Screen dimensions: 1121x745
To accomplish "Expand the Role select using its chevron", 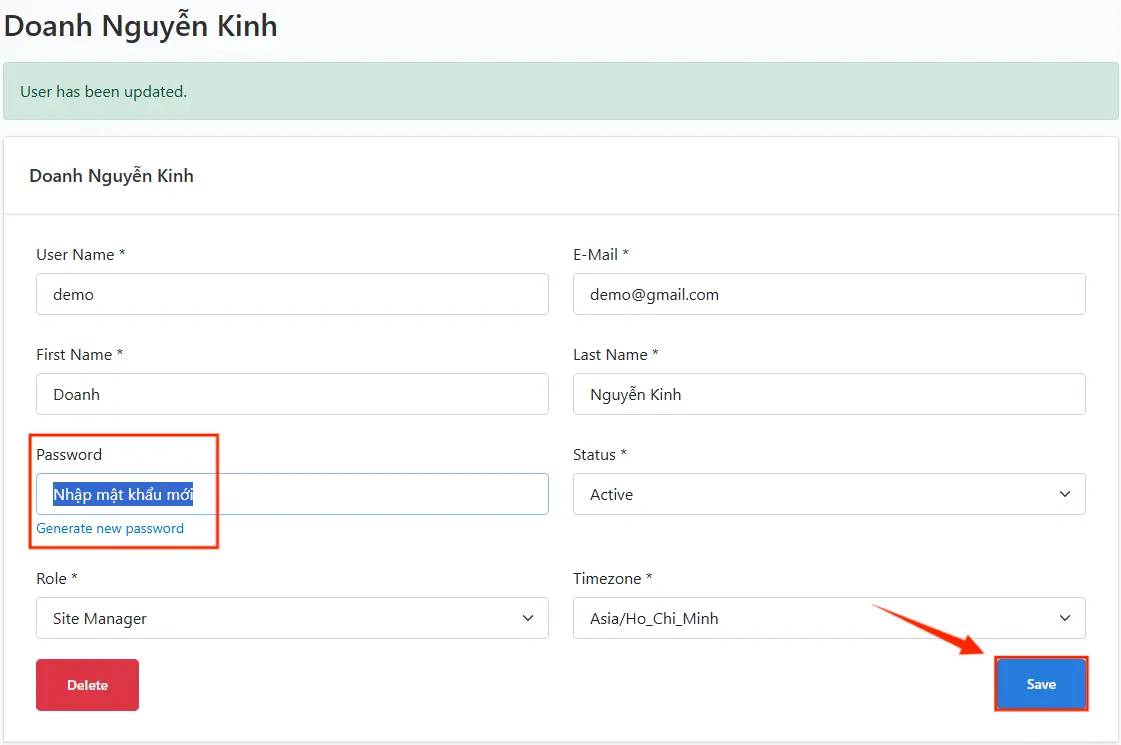I will pos(527,618).
